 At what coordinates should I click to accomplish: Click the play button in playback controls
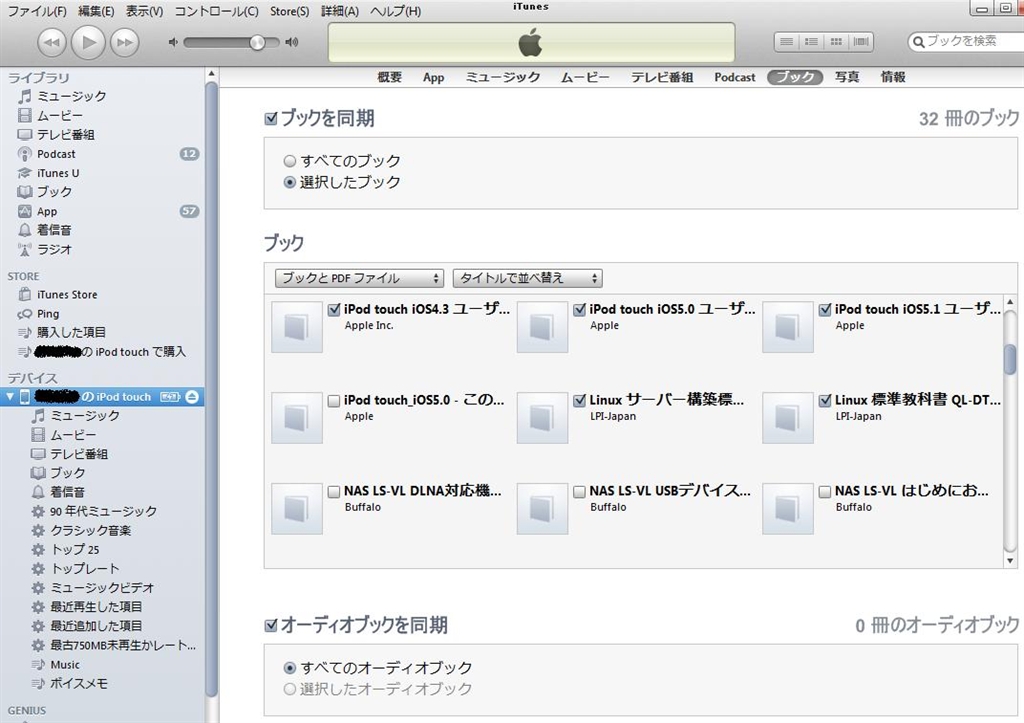[88, 42]
